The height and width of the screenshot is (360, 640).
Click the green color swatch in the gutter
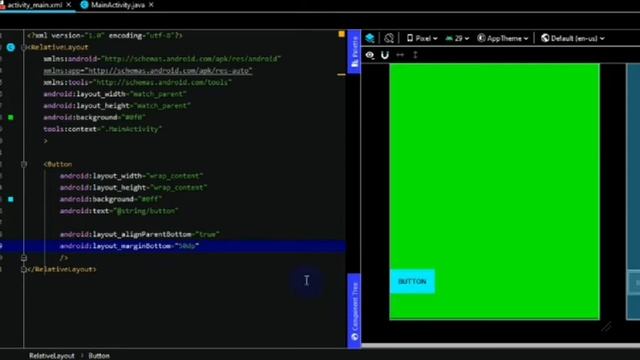click(11, 118)
